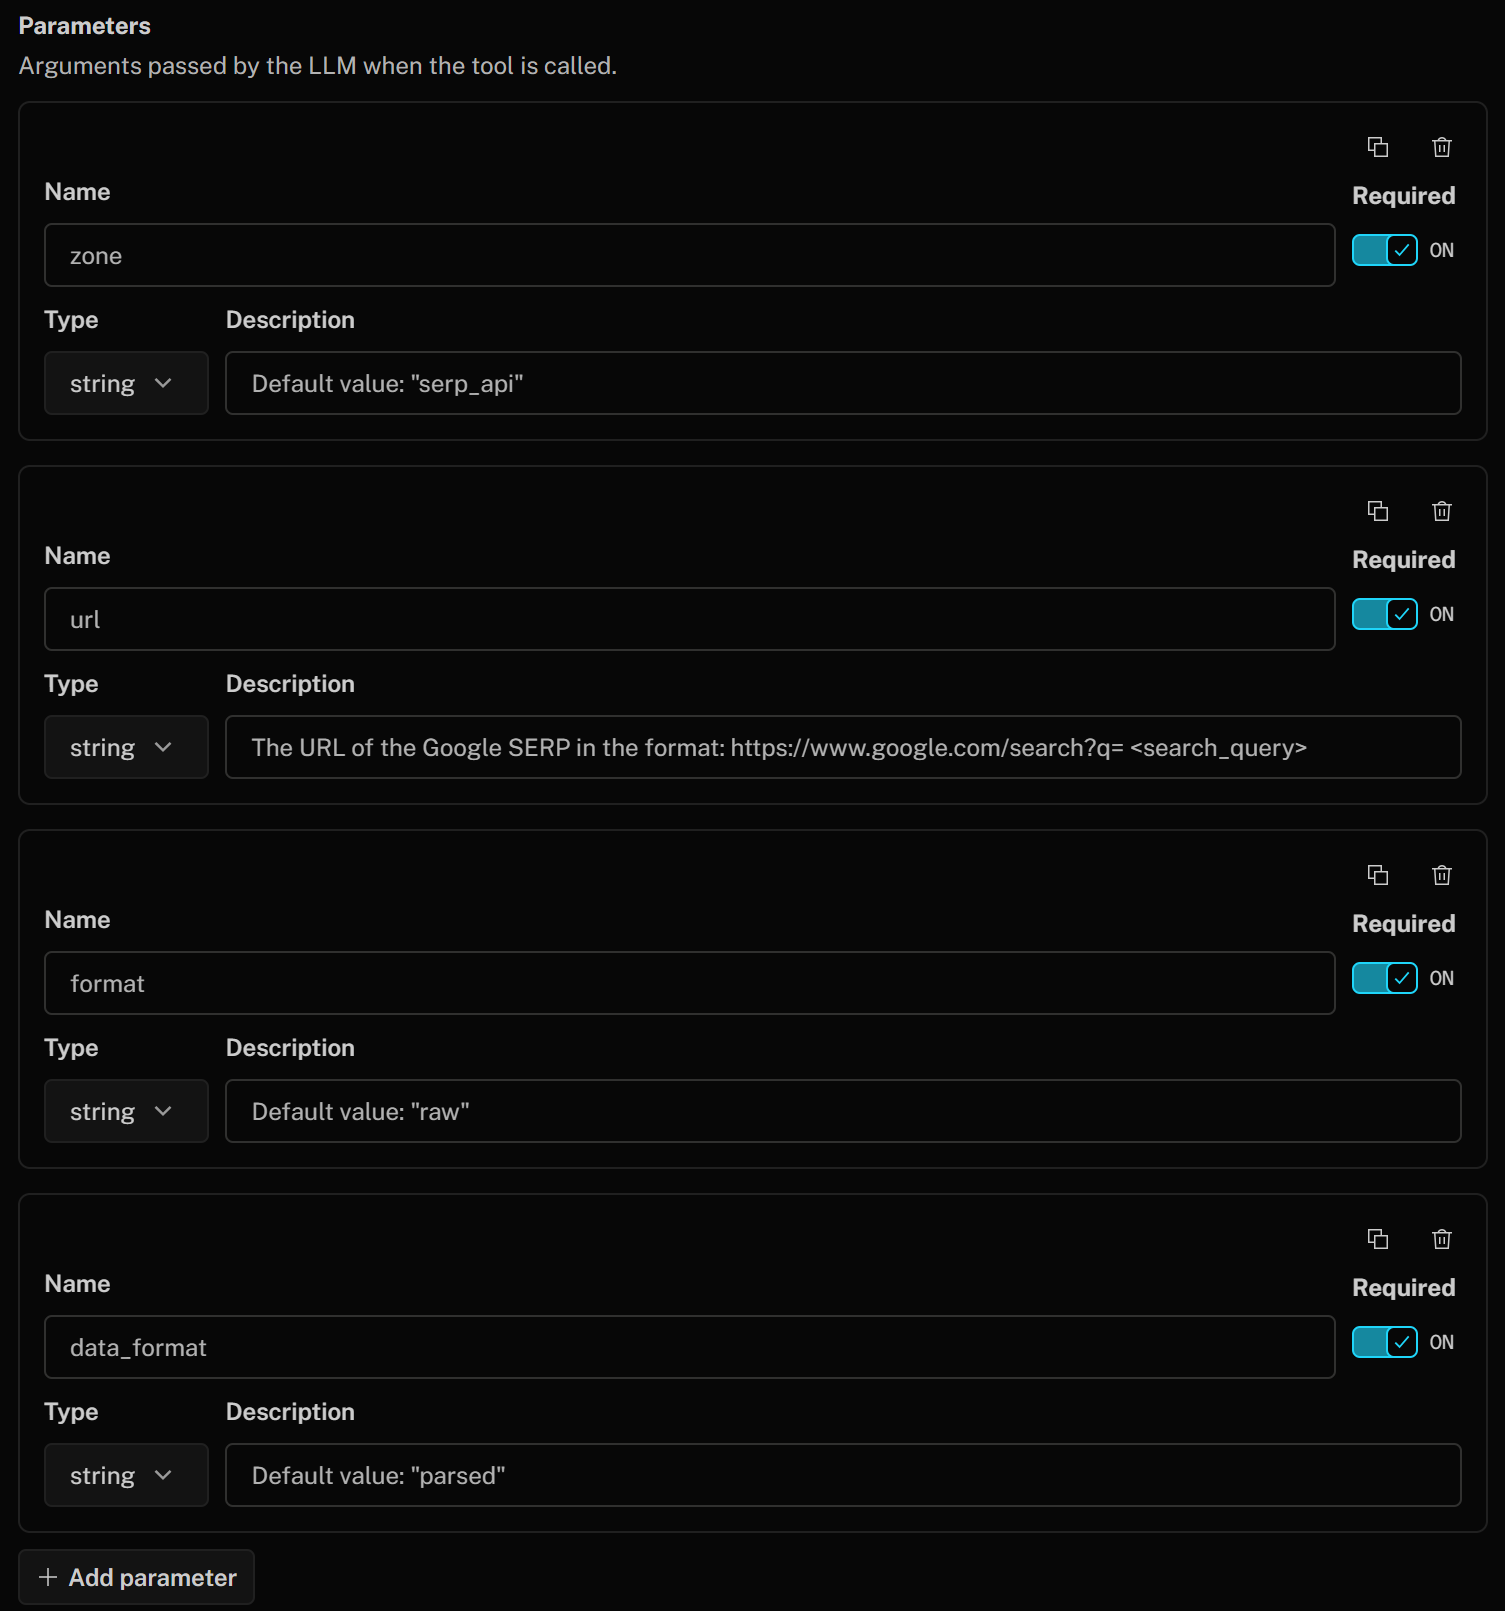Delete the url parameter
The width and height of the screenshot is (1505, 1611).
click(1441, 511)
